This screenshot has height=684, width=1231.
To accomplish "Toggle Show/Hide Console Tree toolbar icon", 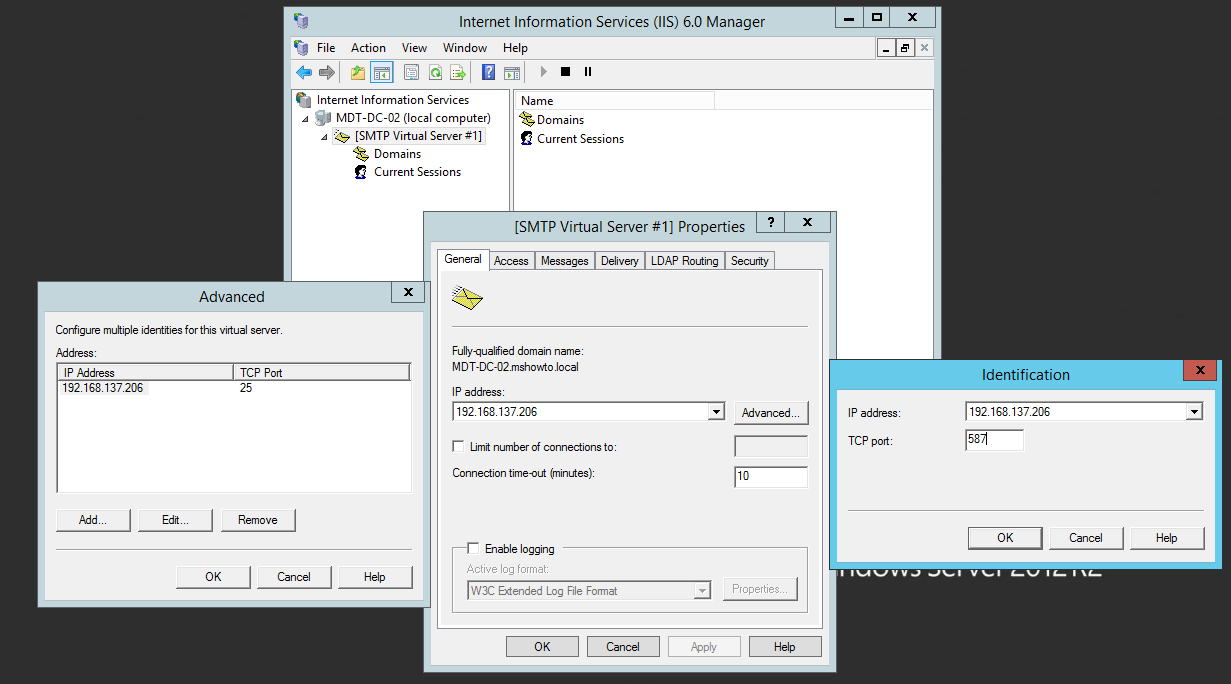I will point(381,72).
